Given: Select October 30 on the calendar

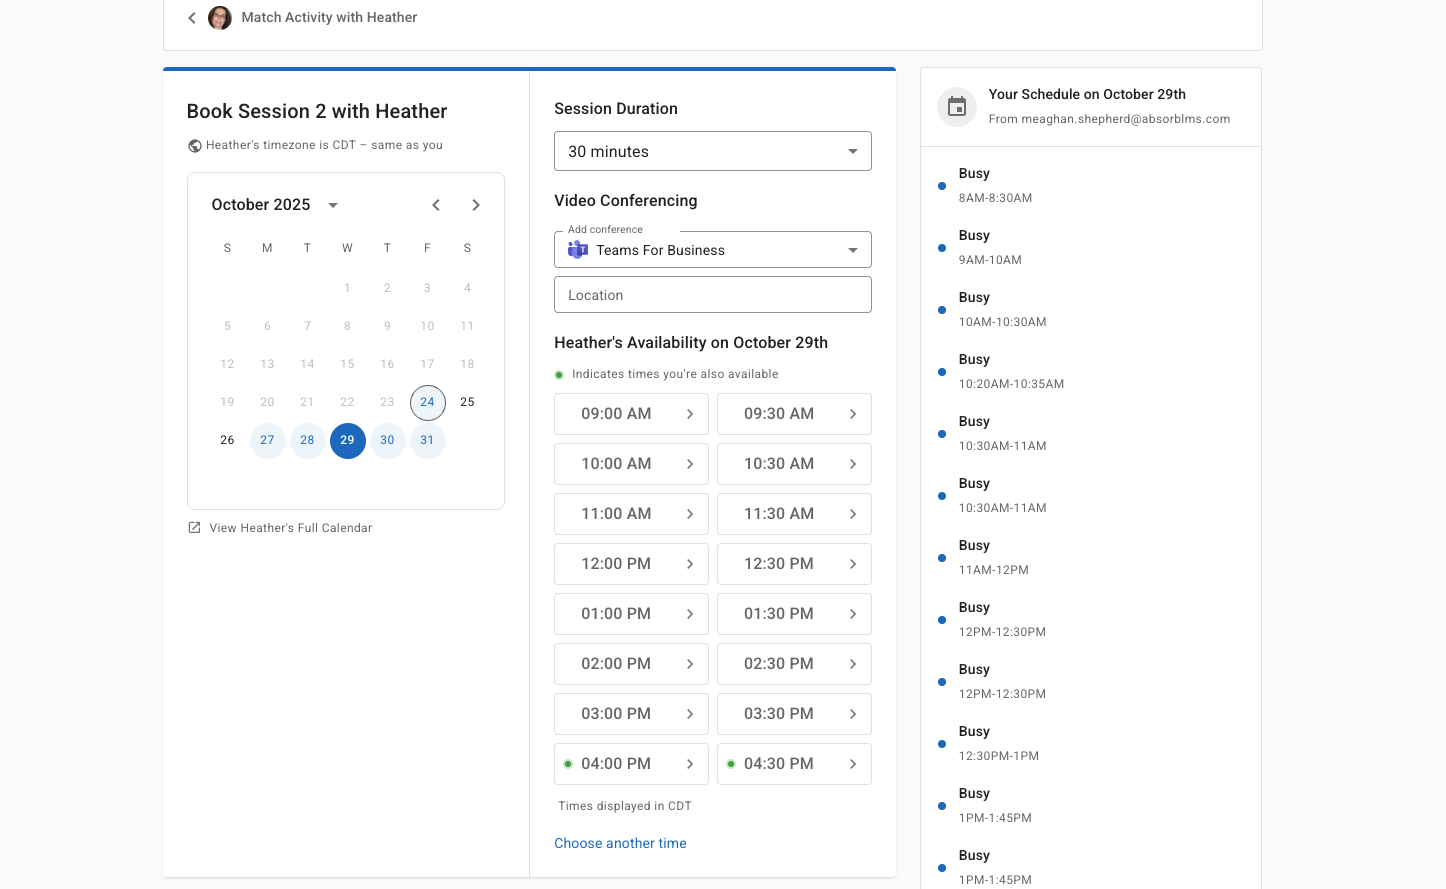Looking at the screenshot, I should click(387, 440).
